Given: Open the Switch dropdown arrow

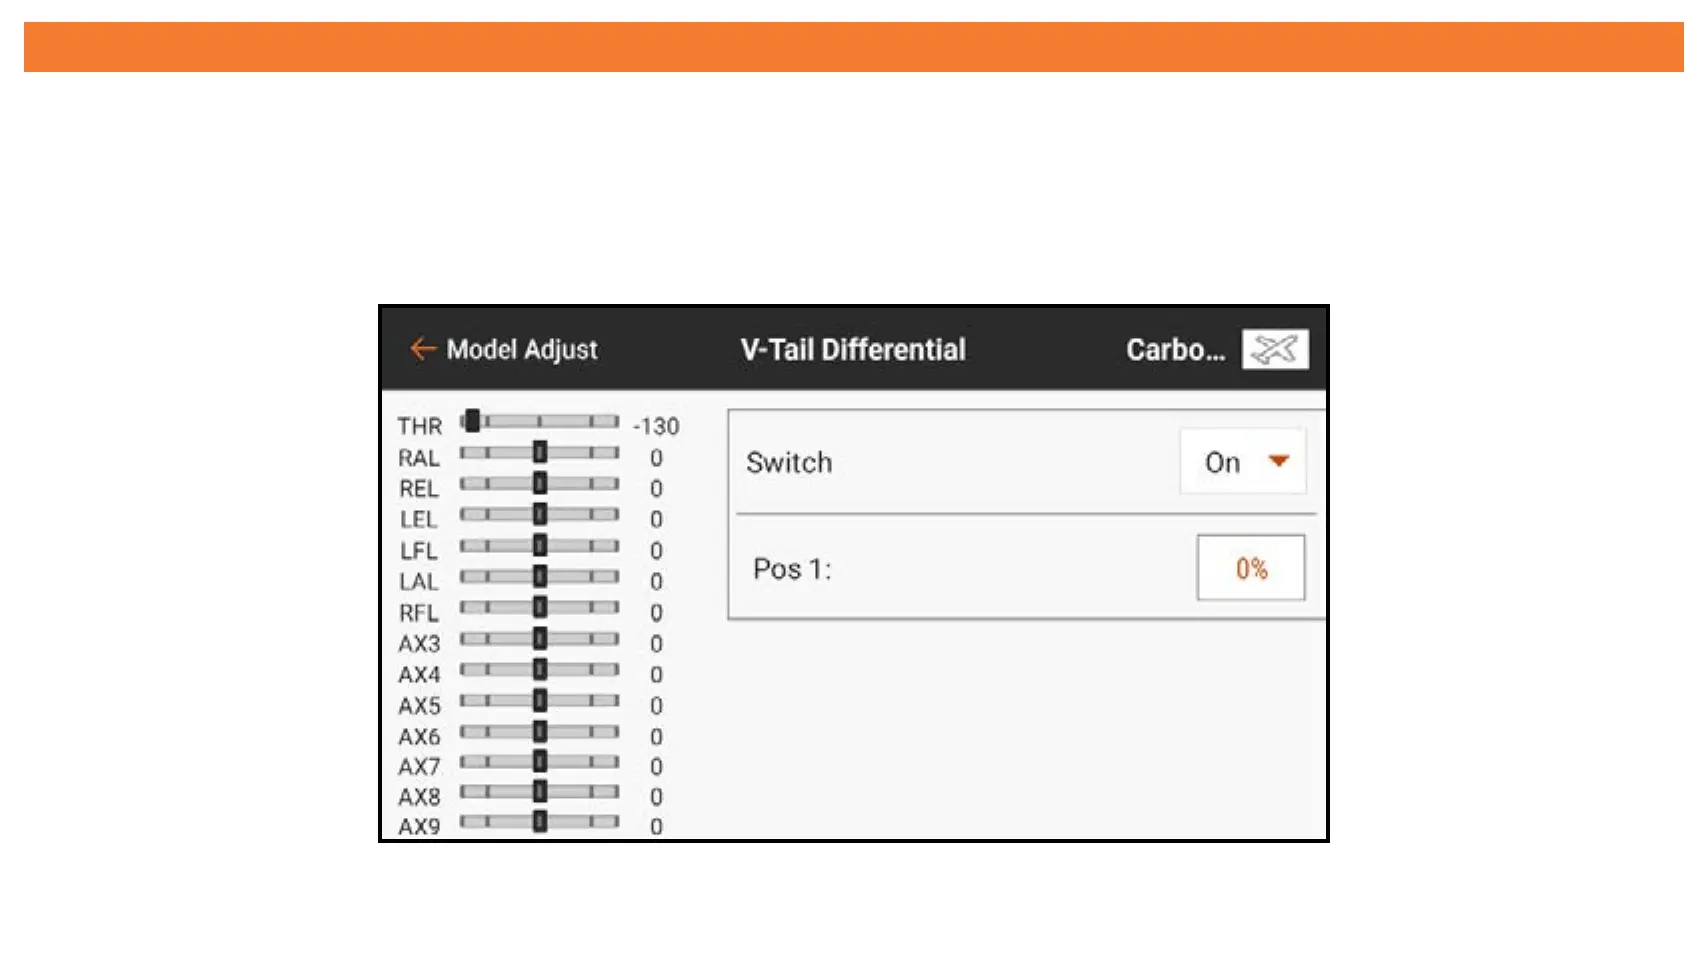Looking at the screenshot, I should pyautogui.click(x=1278, y=461).
